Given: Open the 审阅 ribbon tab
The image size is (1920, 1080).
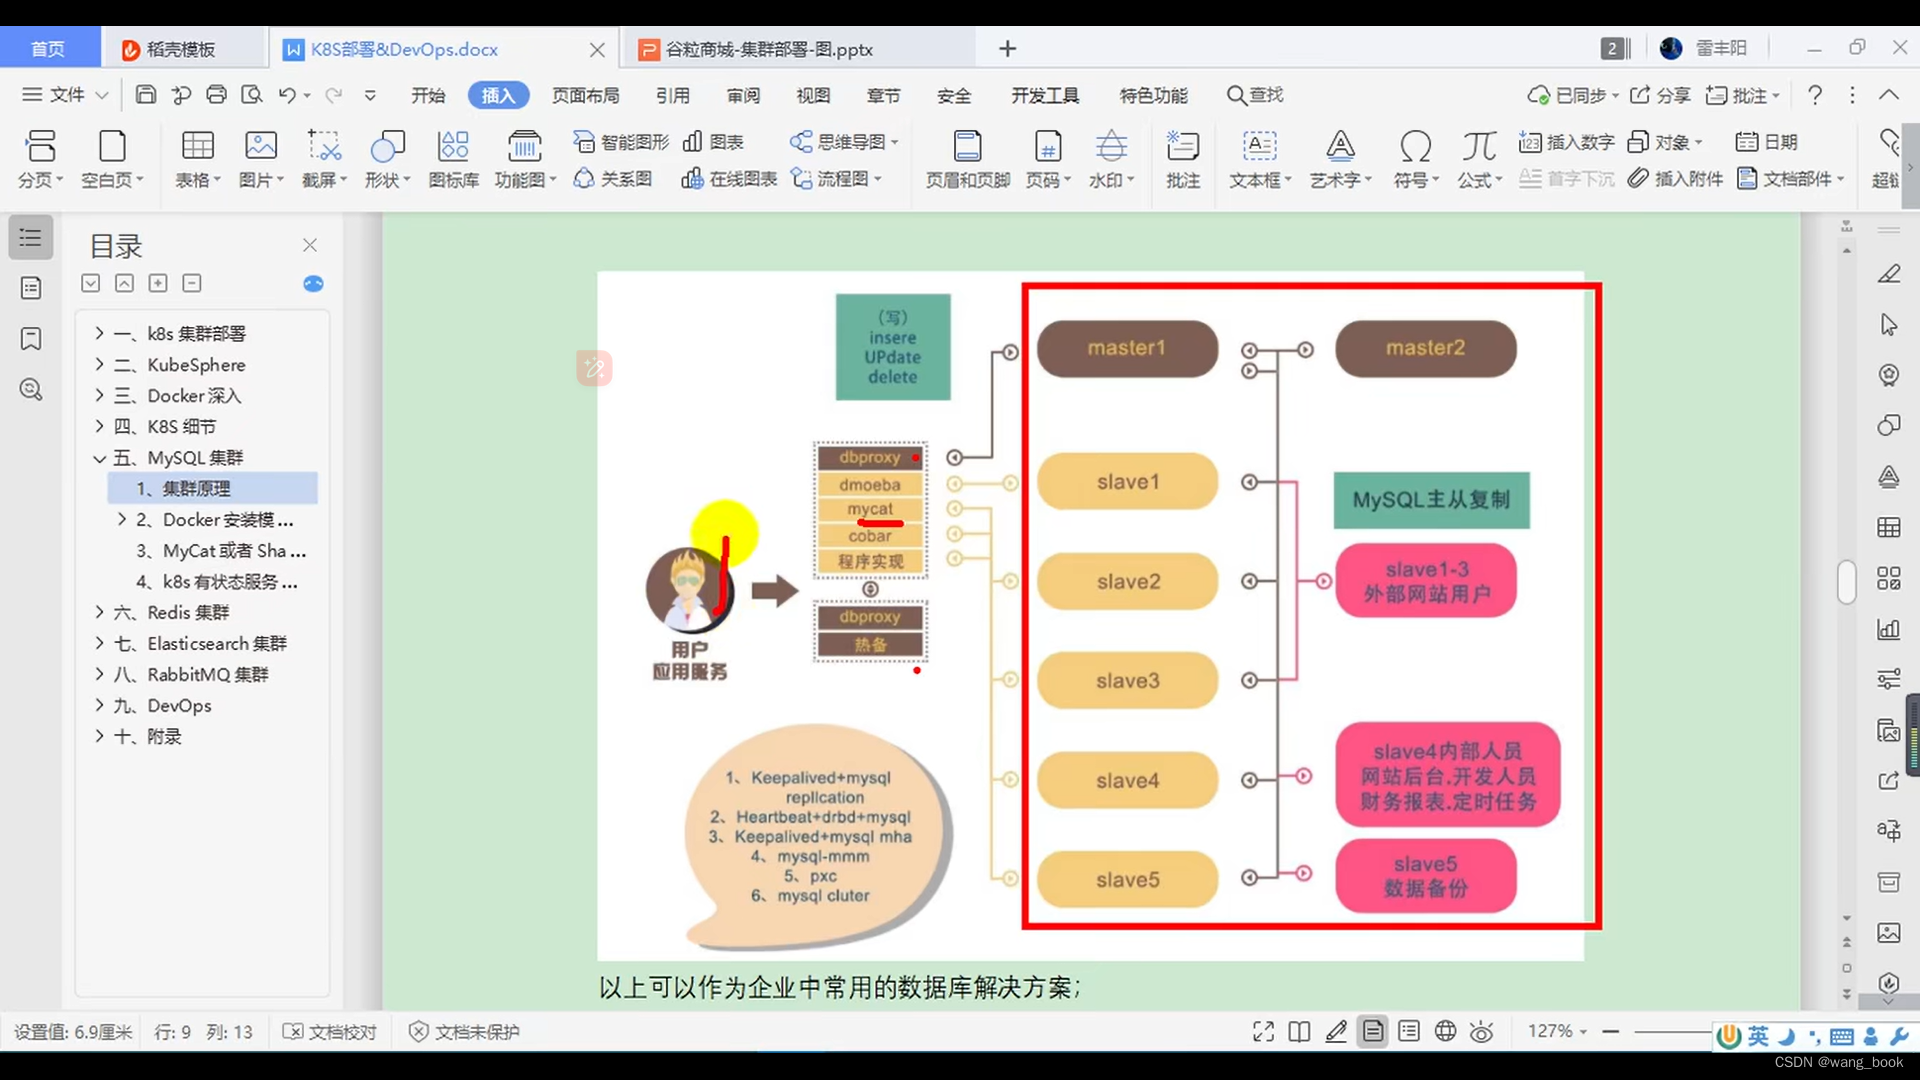Looking at the screenshot, I should pos(743,95).
